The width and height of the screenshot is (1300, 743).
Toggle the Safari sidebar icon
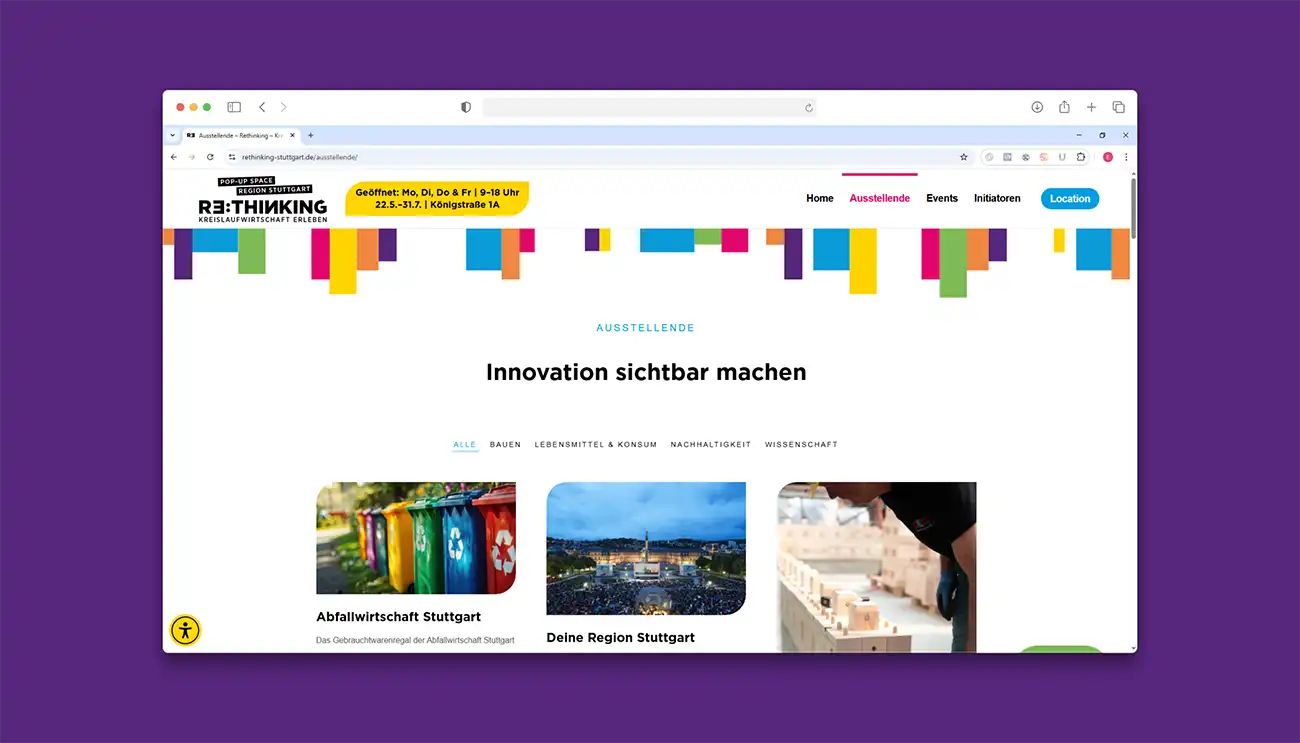point(234,107)
